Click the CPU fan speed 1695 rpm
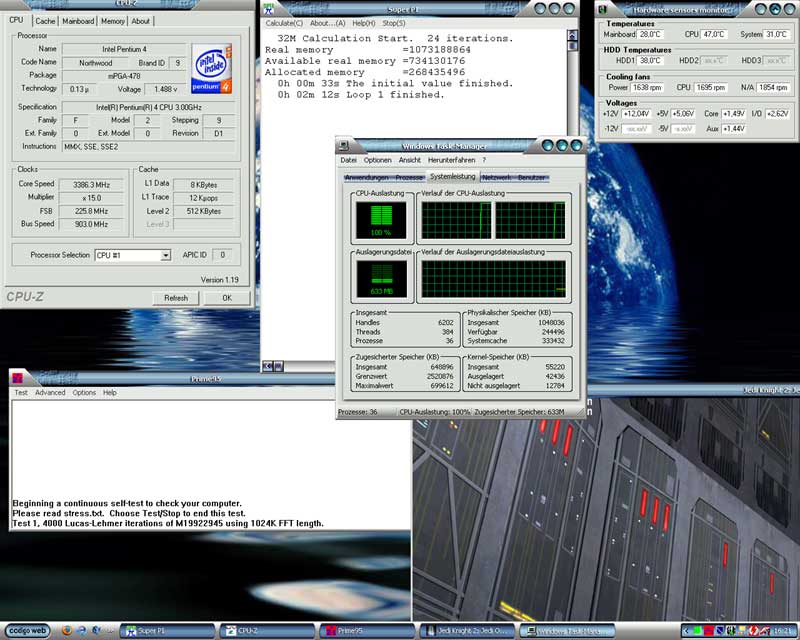This screenshot has height=640, width=800. [711, 87]
